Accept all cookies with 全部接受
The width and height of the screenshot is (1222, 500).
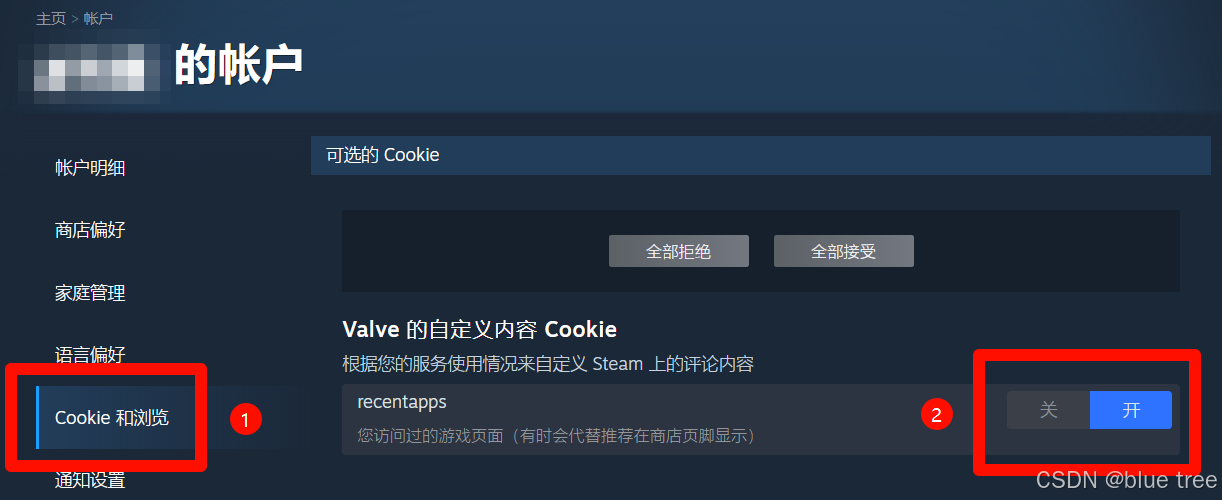[x=844, y=251]
